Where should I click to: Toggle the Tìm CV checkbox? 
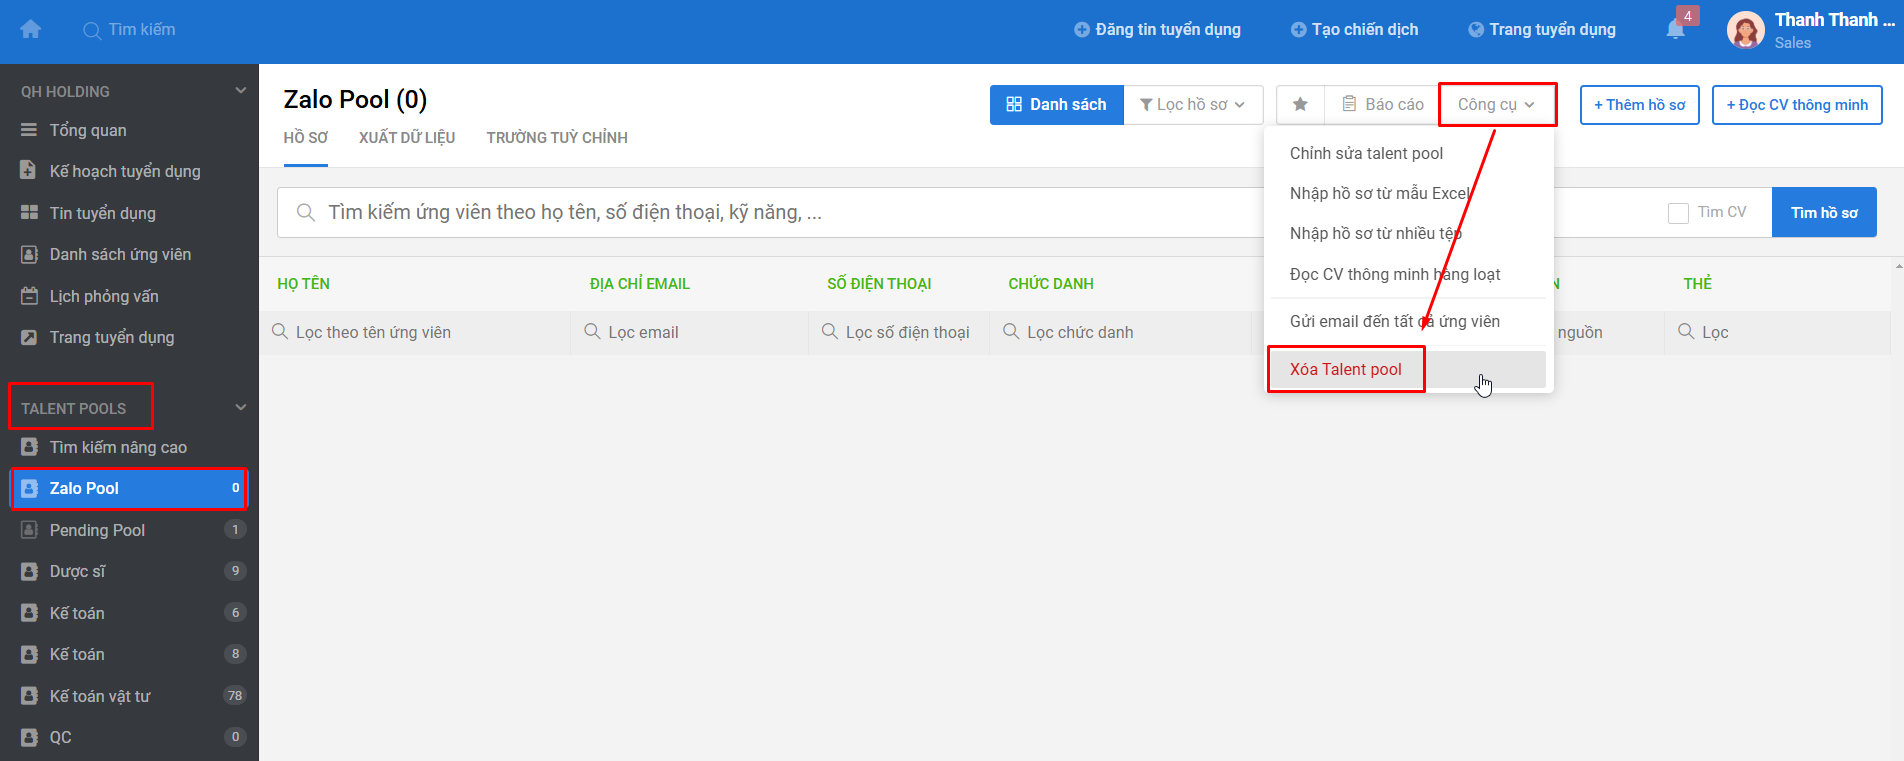[1678, 213]
